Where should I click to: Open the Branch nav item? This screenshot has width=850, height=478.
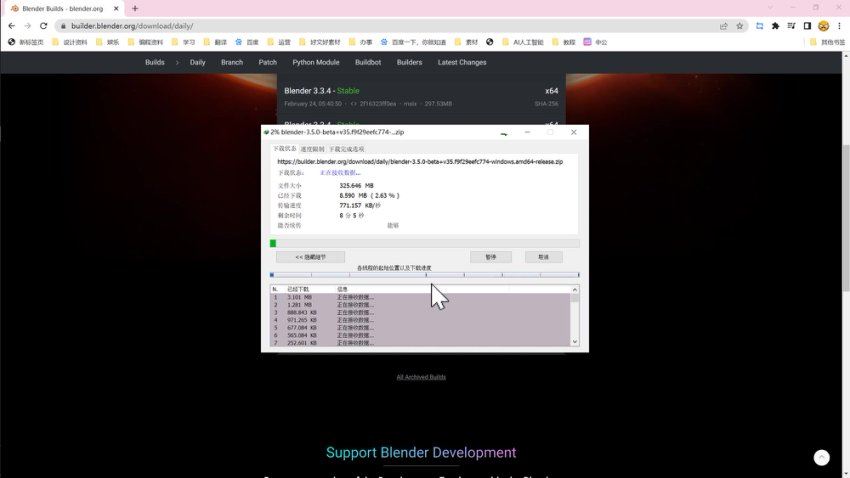pos(232,62)
